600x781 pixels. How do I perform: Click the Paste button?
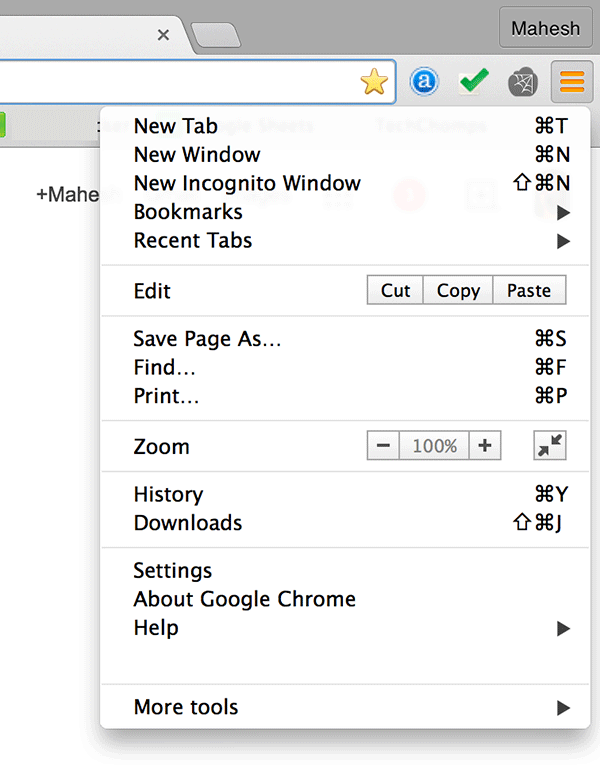pos(529,290)
